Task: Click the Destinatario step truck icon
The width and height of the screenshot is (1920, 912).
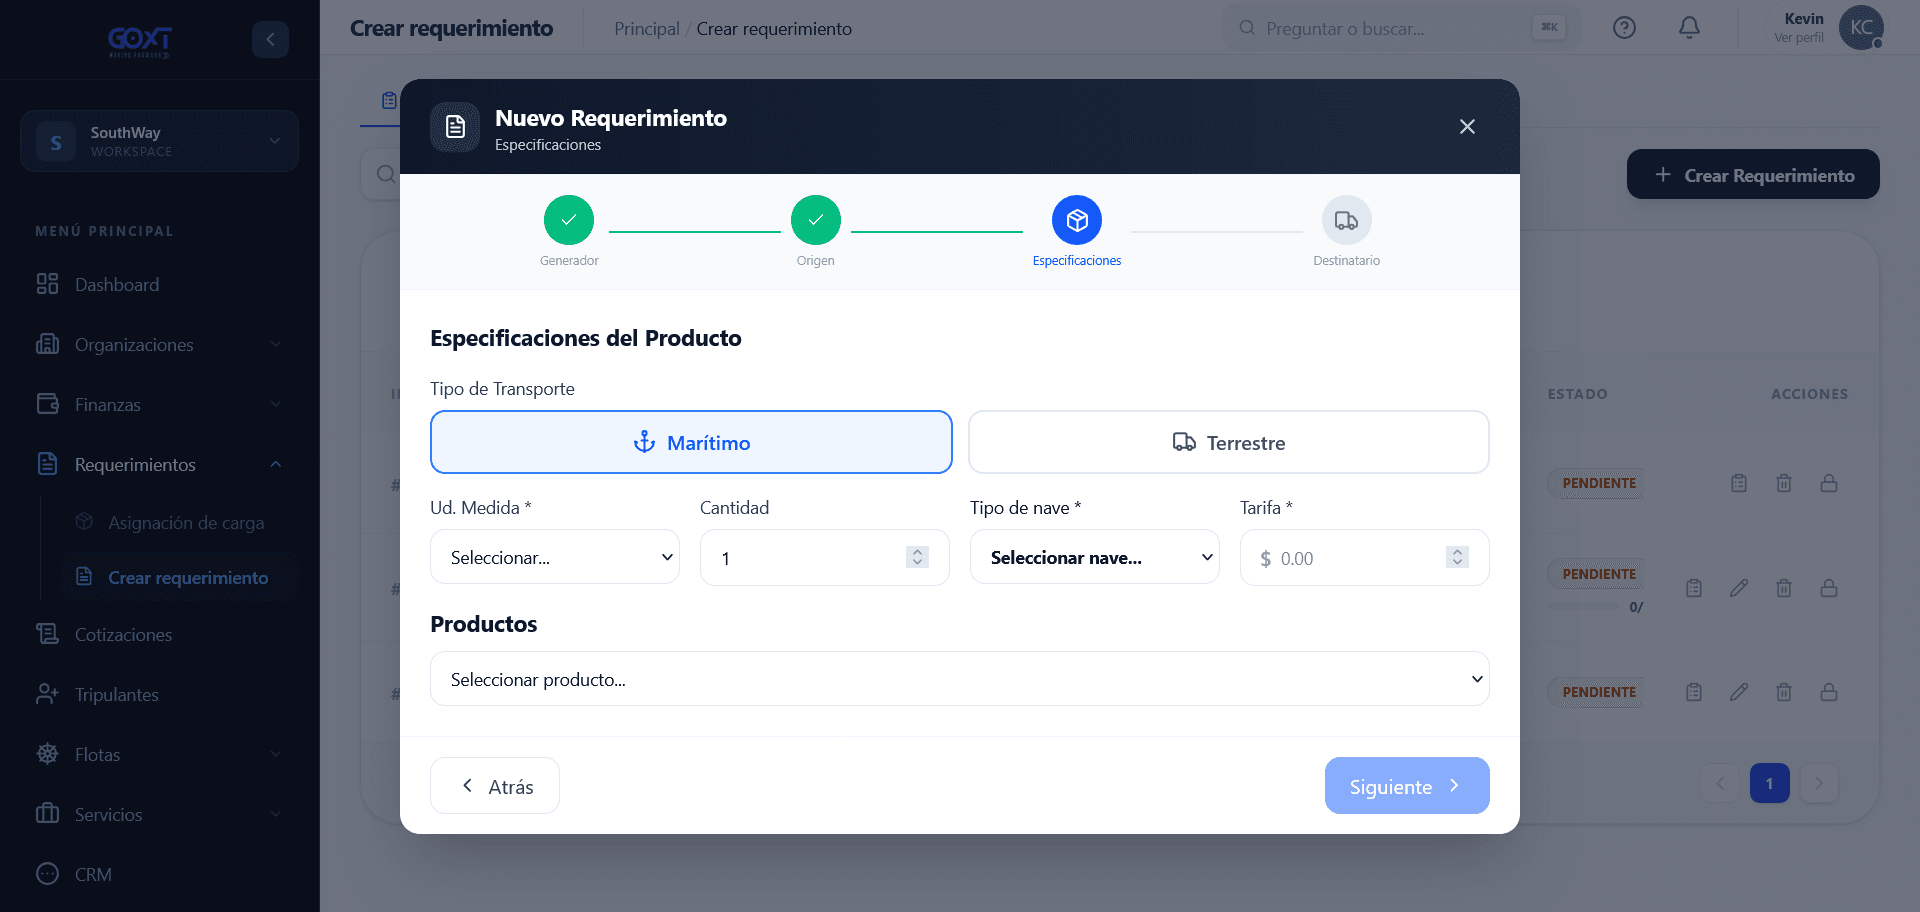Action: click(1347, 220)
